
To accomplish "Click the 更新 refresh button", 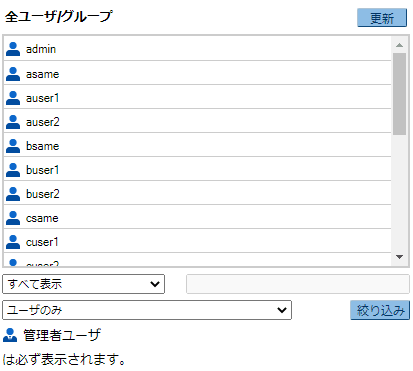I will (382, 18).
